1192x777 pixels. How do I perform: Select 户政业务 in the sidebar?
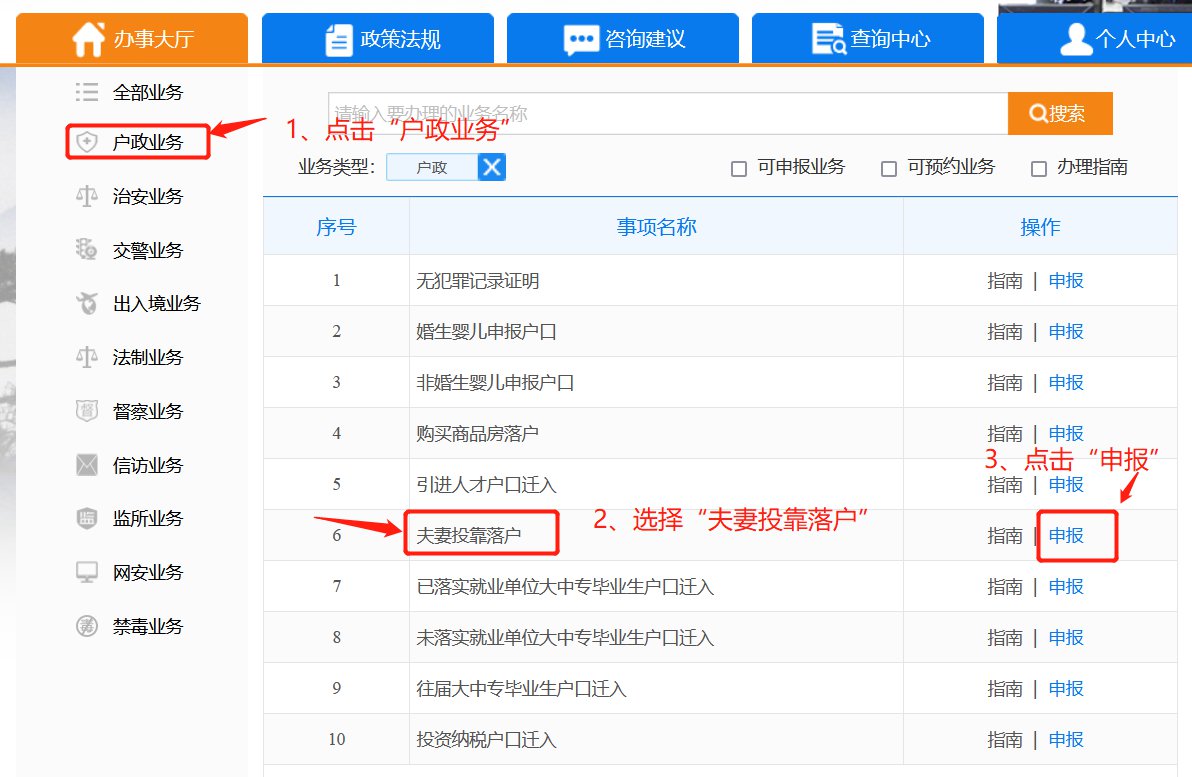pos(147,143)
